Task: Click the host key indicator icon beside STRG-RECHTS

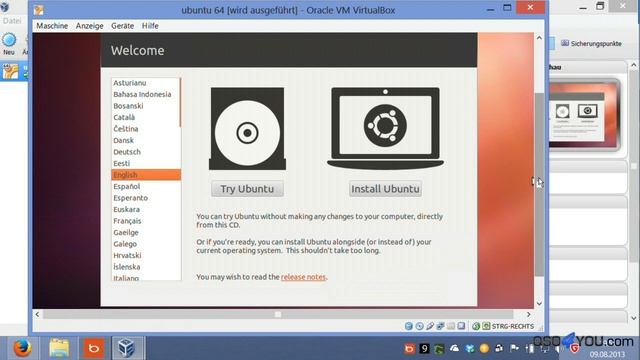Action: point(486,326)
